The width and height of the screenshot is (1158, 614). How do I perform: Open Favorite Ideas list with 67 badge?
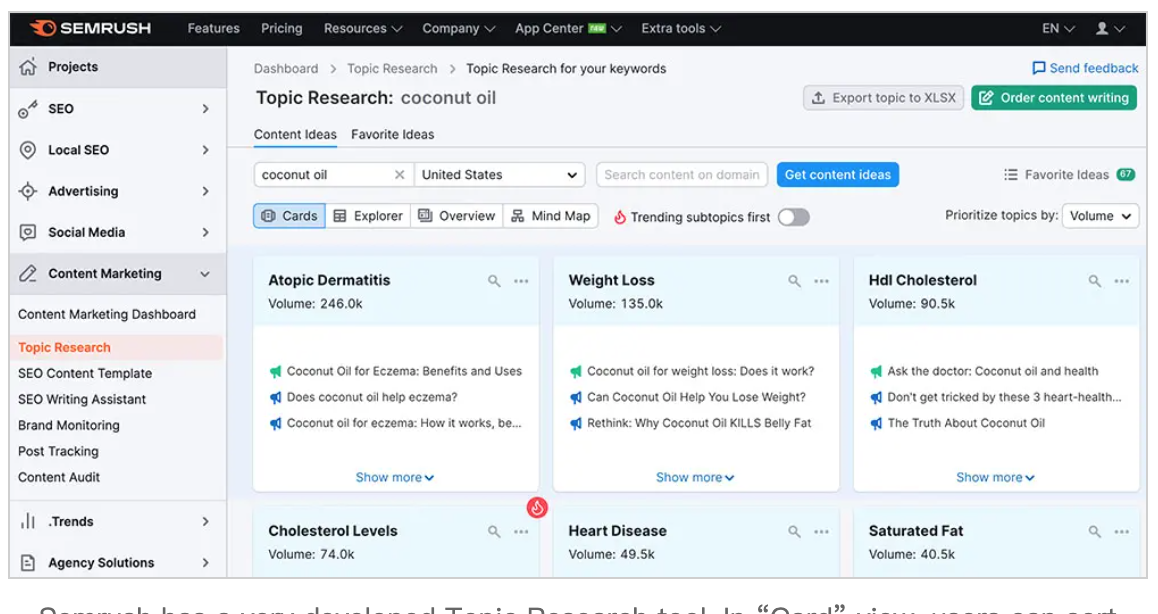click(x=1069, y=174)
